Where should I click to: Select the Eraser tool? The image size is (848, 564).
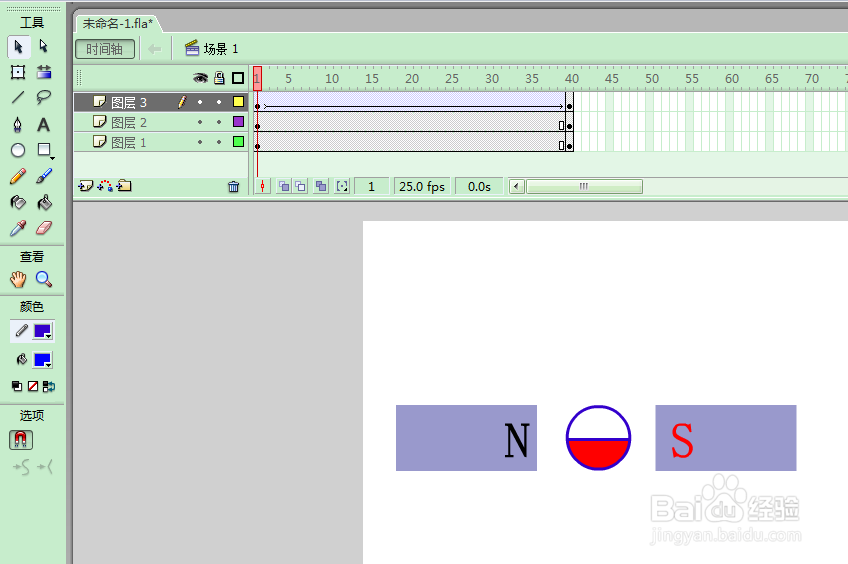[44, 228]
